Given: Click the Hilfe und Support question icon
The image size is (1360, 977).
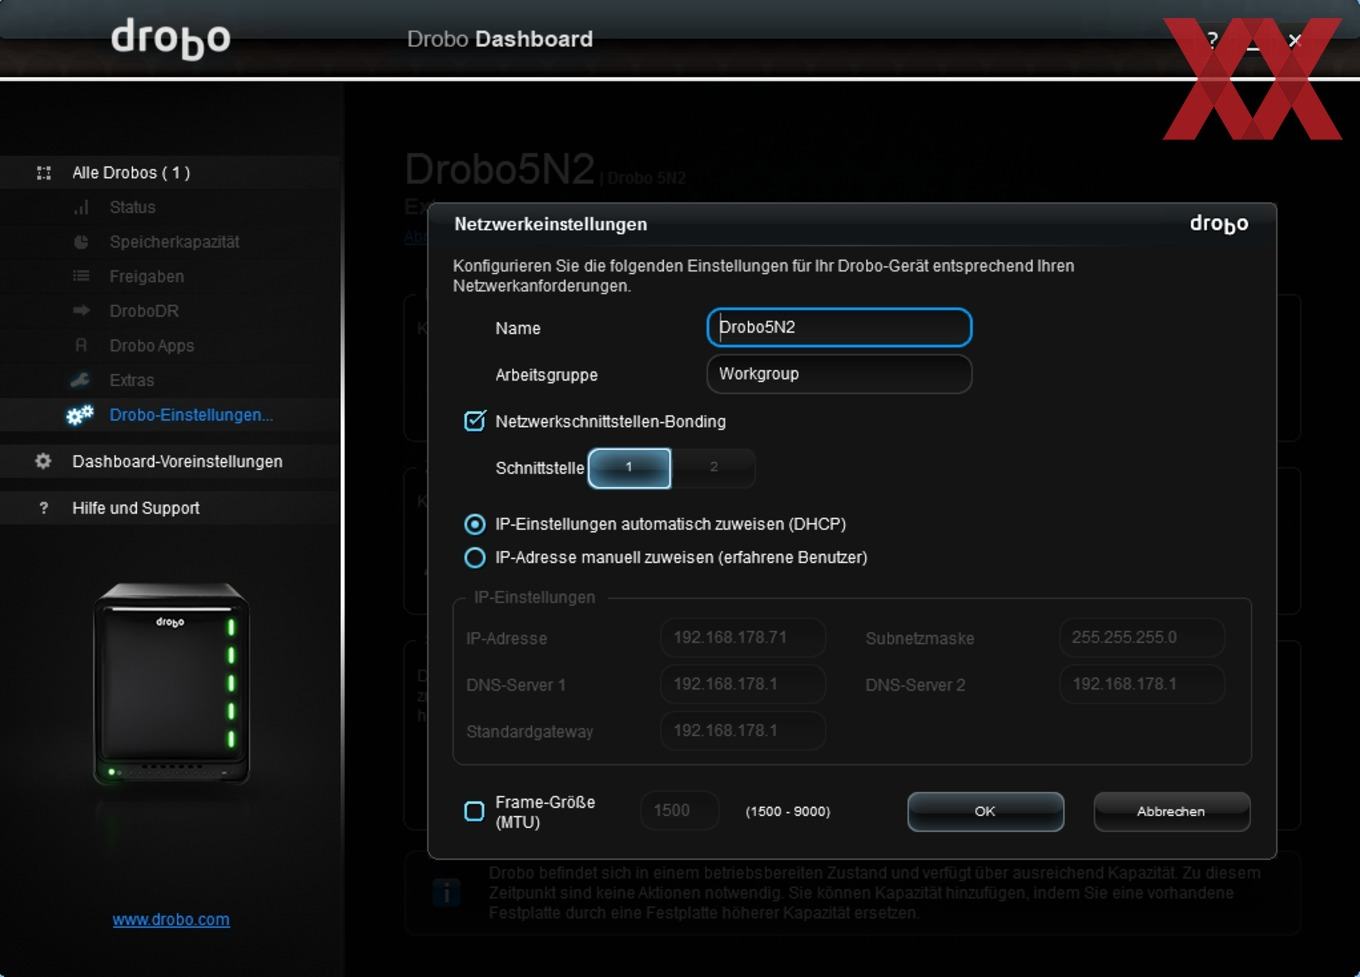Looking at the screenshot, I should [x=43, y=508].
